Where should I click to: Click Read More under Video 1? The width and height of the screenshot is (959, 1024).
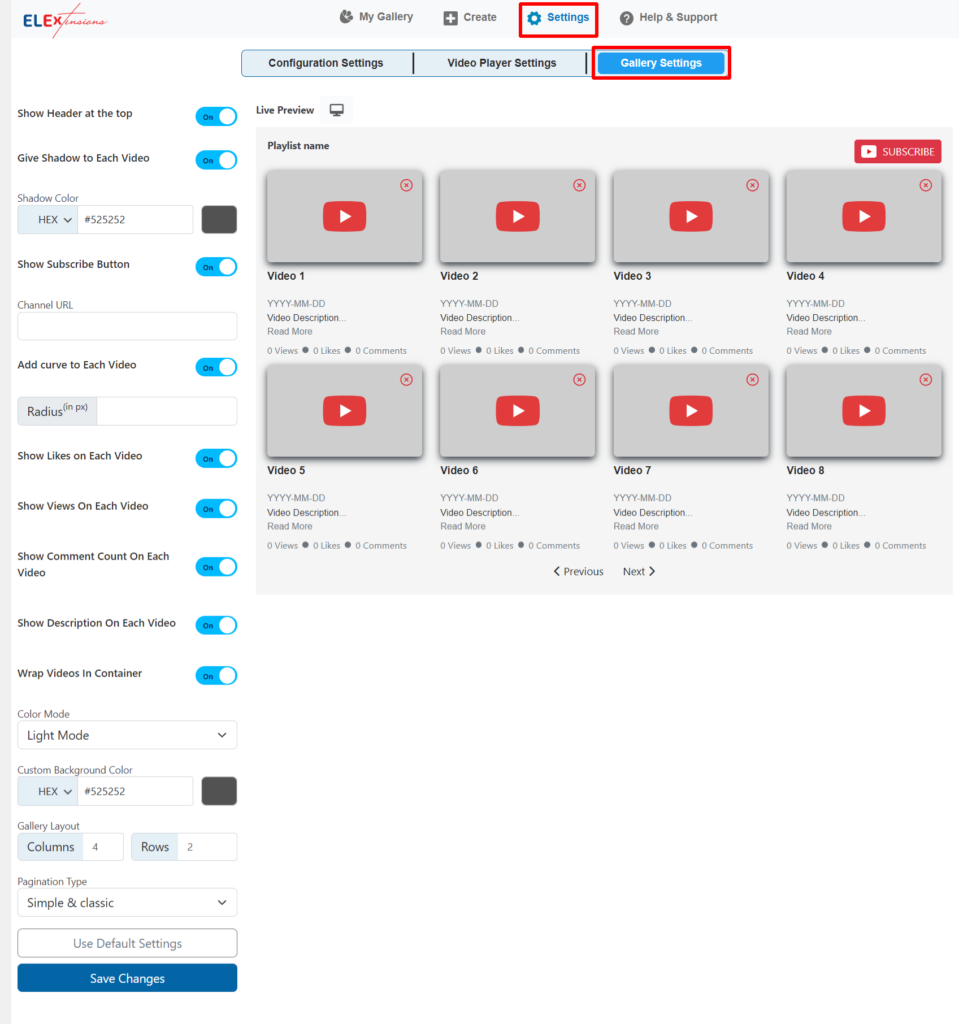[x=289, y=332]
